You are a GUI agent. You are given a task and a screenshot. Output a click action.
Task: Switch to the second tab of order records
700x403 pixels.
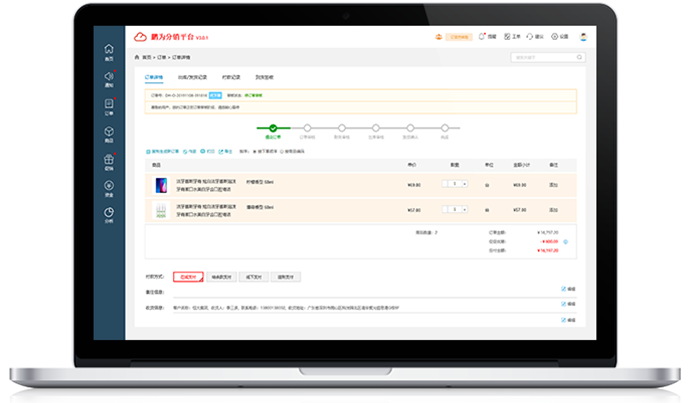(x=192, y=76)
